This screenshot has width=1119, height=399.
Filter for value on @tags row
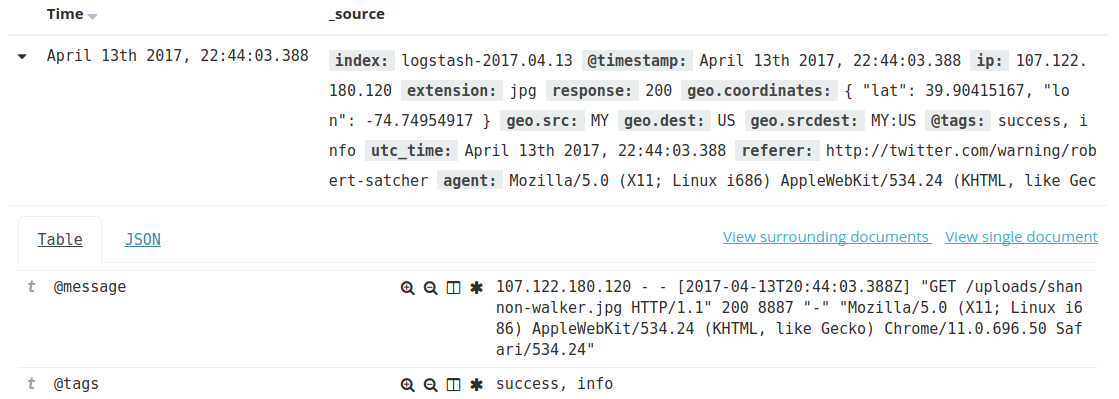pos(407,385)
